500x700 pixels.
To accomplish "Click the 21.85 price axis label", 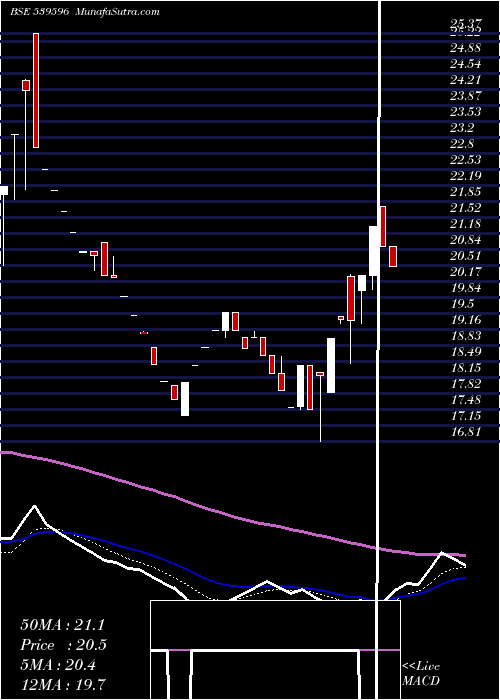I will [x=466, y=192].
